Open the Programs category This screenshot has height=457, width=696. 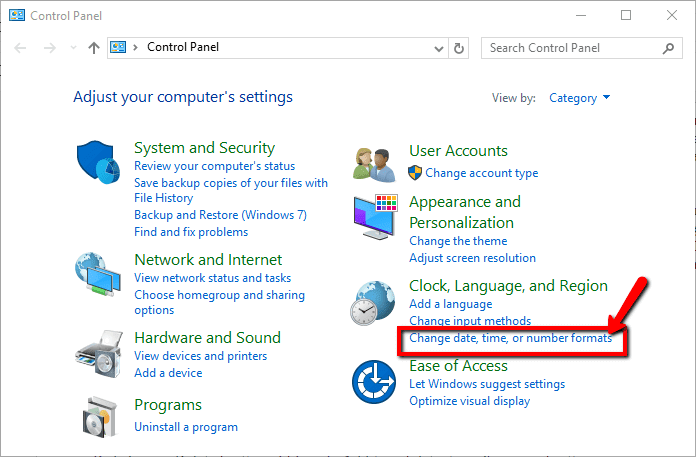click(x=168, y=405)
